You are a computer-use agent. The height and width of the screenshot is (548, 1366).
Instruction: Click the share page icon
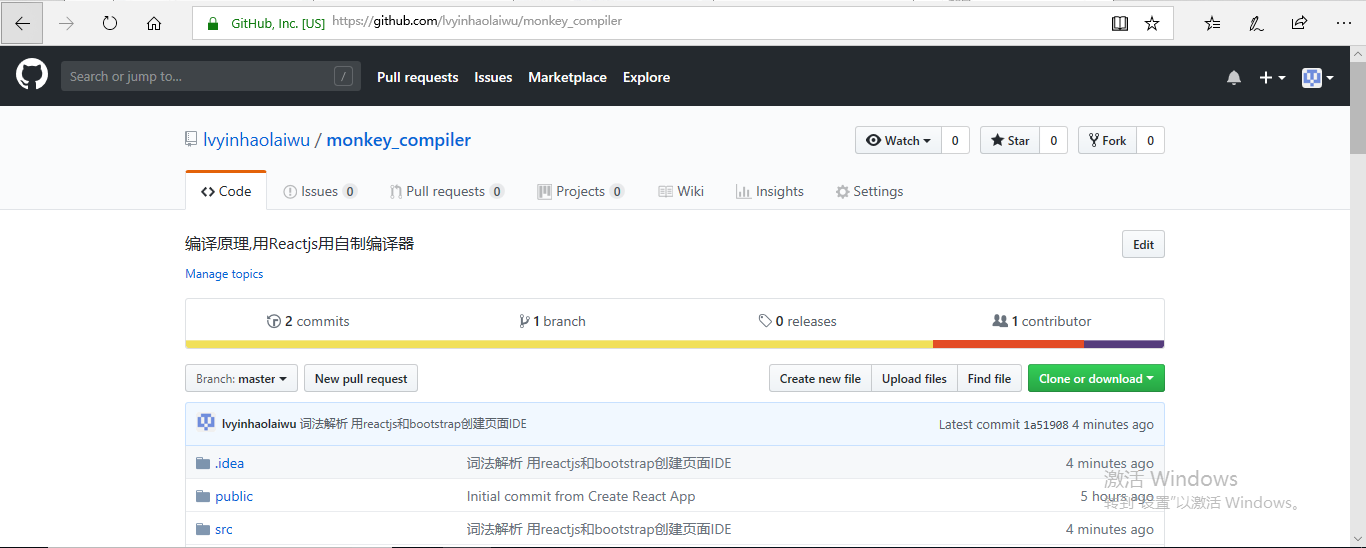point(1299,23)
